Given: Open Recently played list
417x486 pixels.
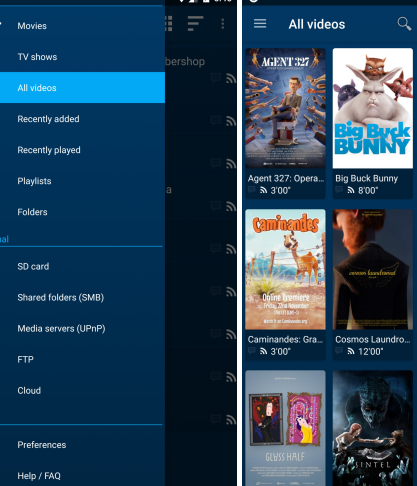Looking at the screenshot, I should coord(49,150).
